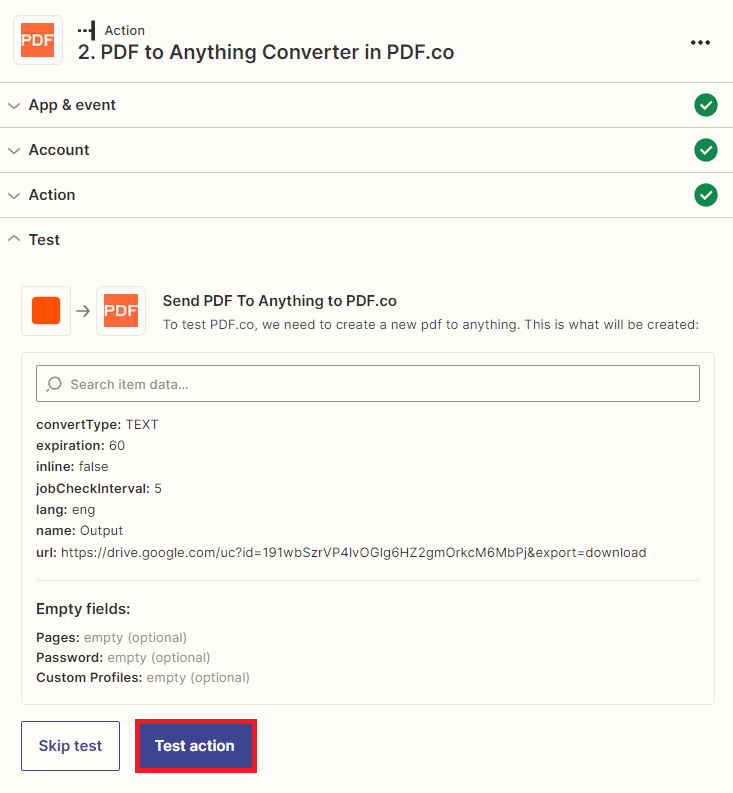Click the arrow between app icons
The height and width of the screenshot is (793, 733).
tap(83, 311)
